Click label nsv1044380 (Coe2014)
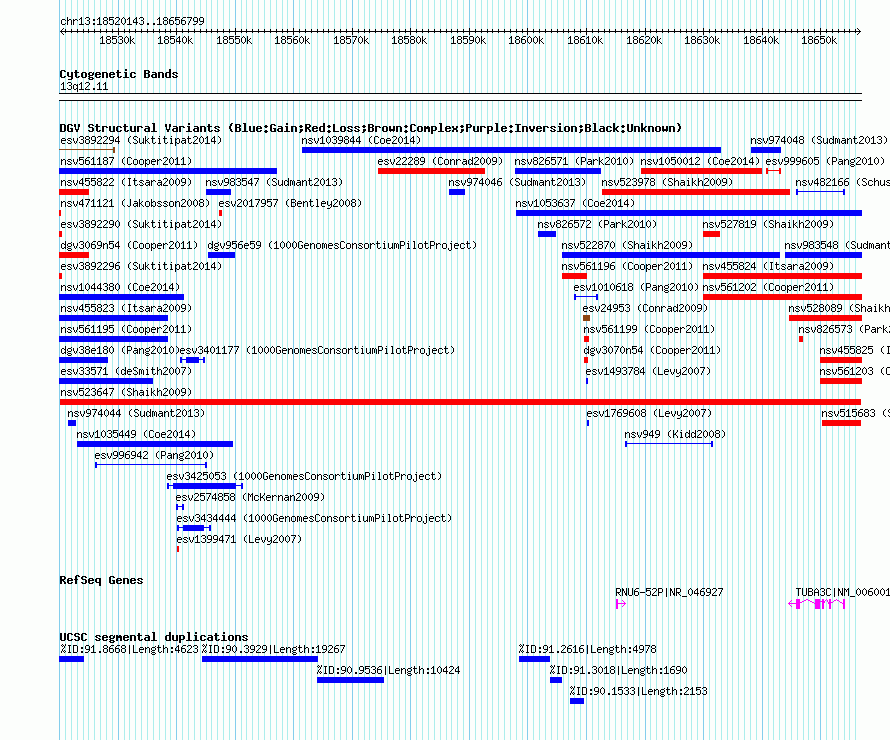This screenshot has height=740, width=890. (x=120, y=287)
